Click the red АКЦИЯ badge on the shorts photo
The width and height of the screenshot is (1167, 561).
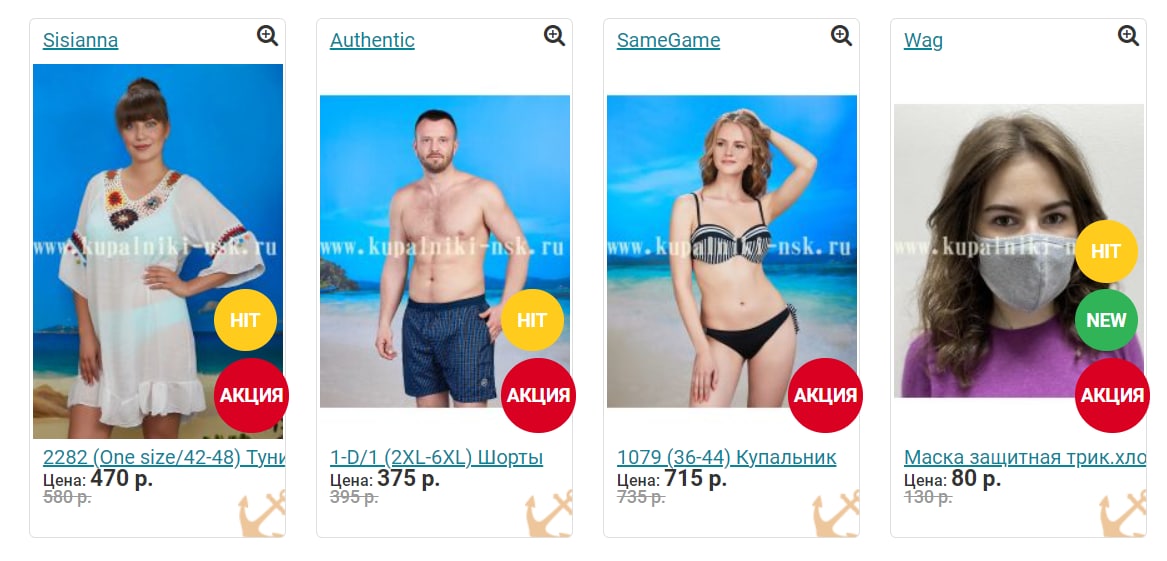pyautogui.click(x=538, y=395)
